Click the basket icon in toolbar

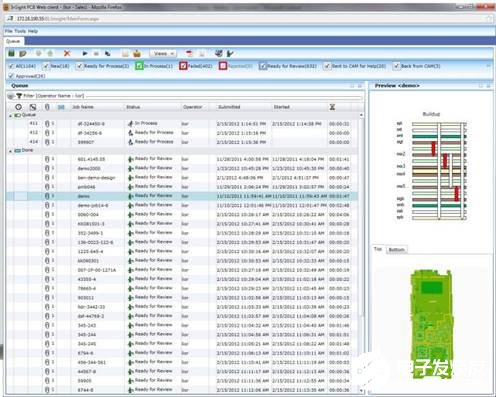point(137,53)
